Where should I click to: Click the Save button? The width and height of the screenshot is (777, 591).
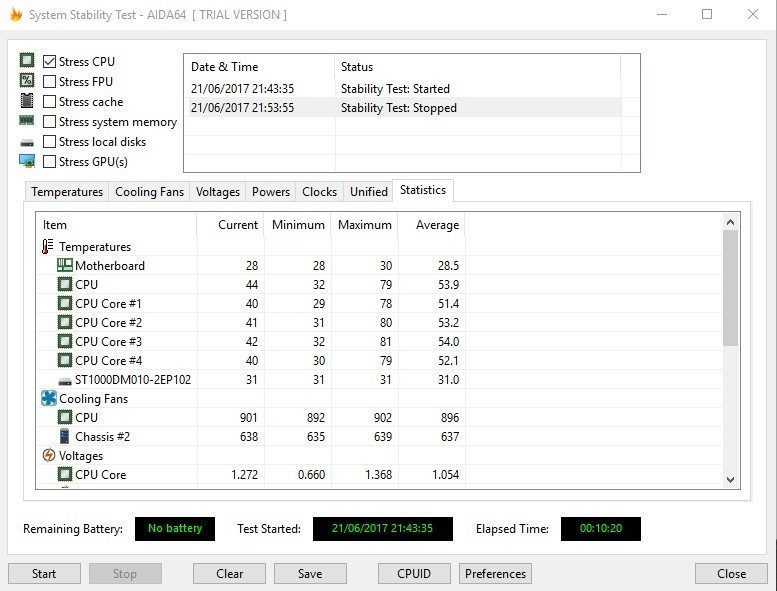[310, 574]
